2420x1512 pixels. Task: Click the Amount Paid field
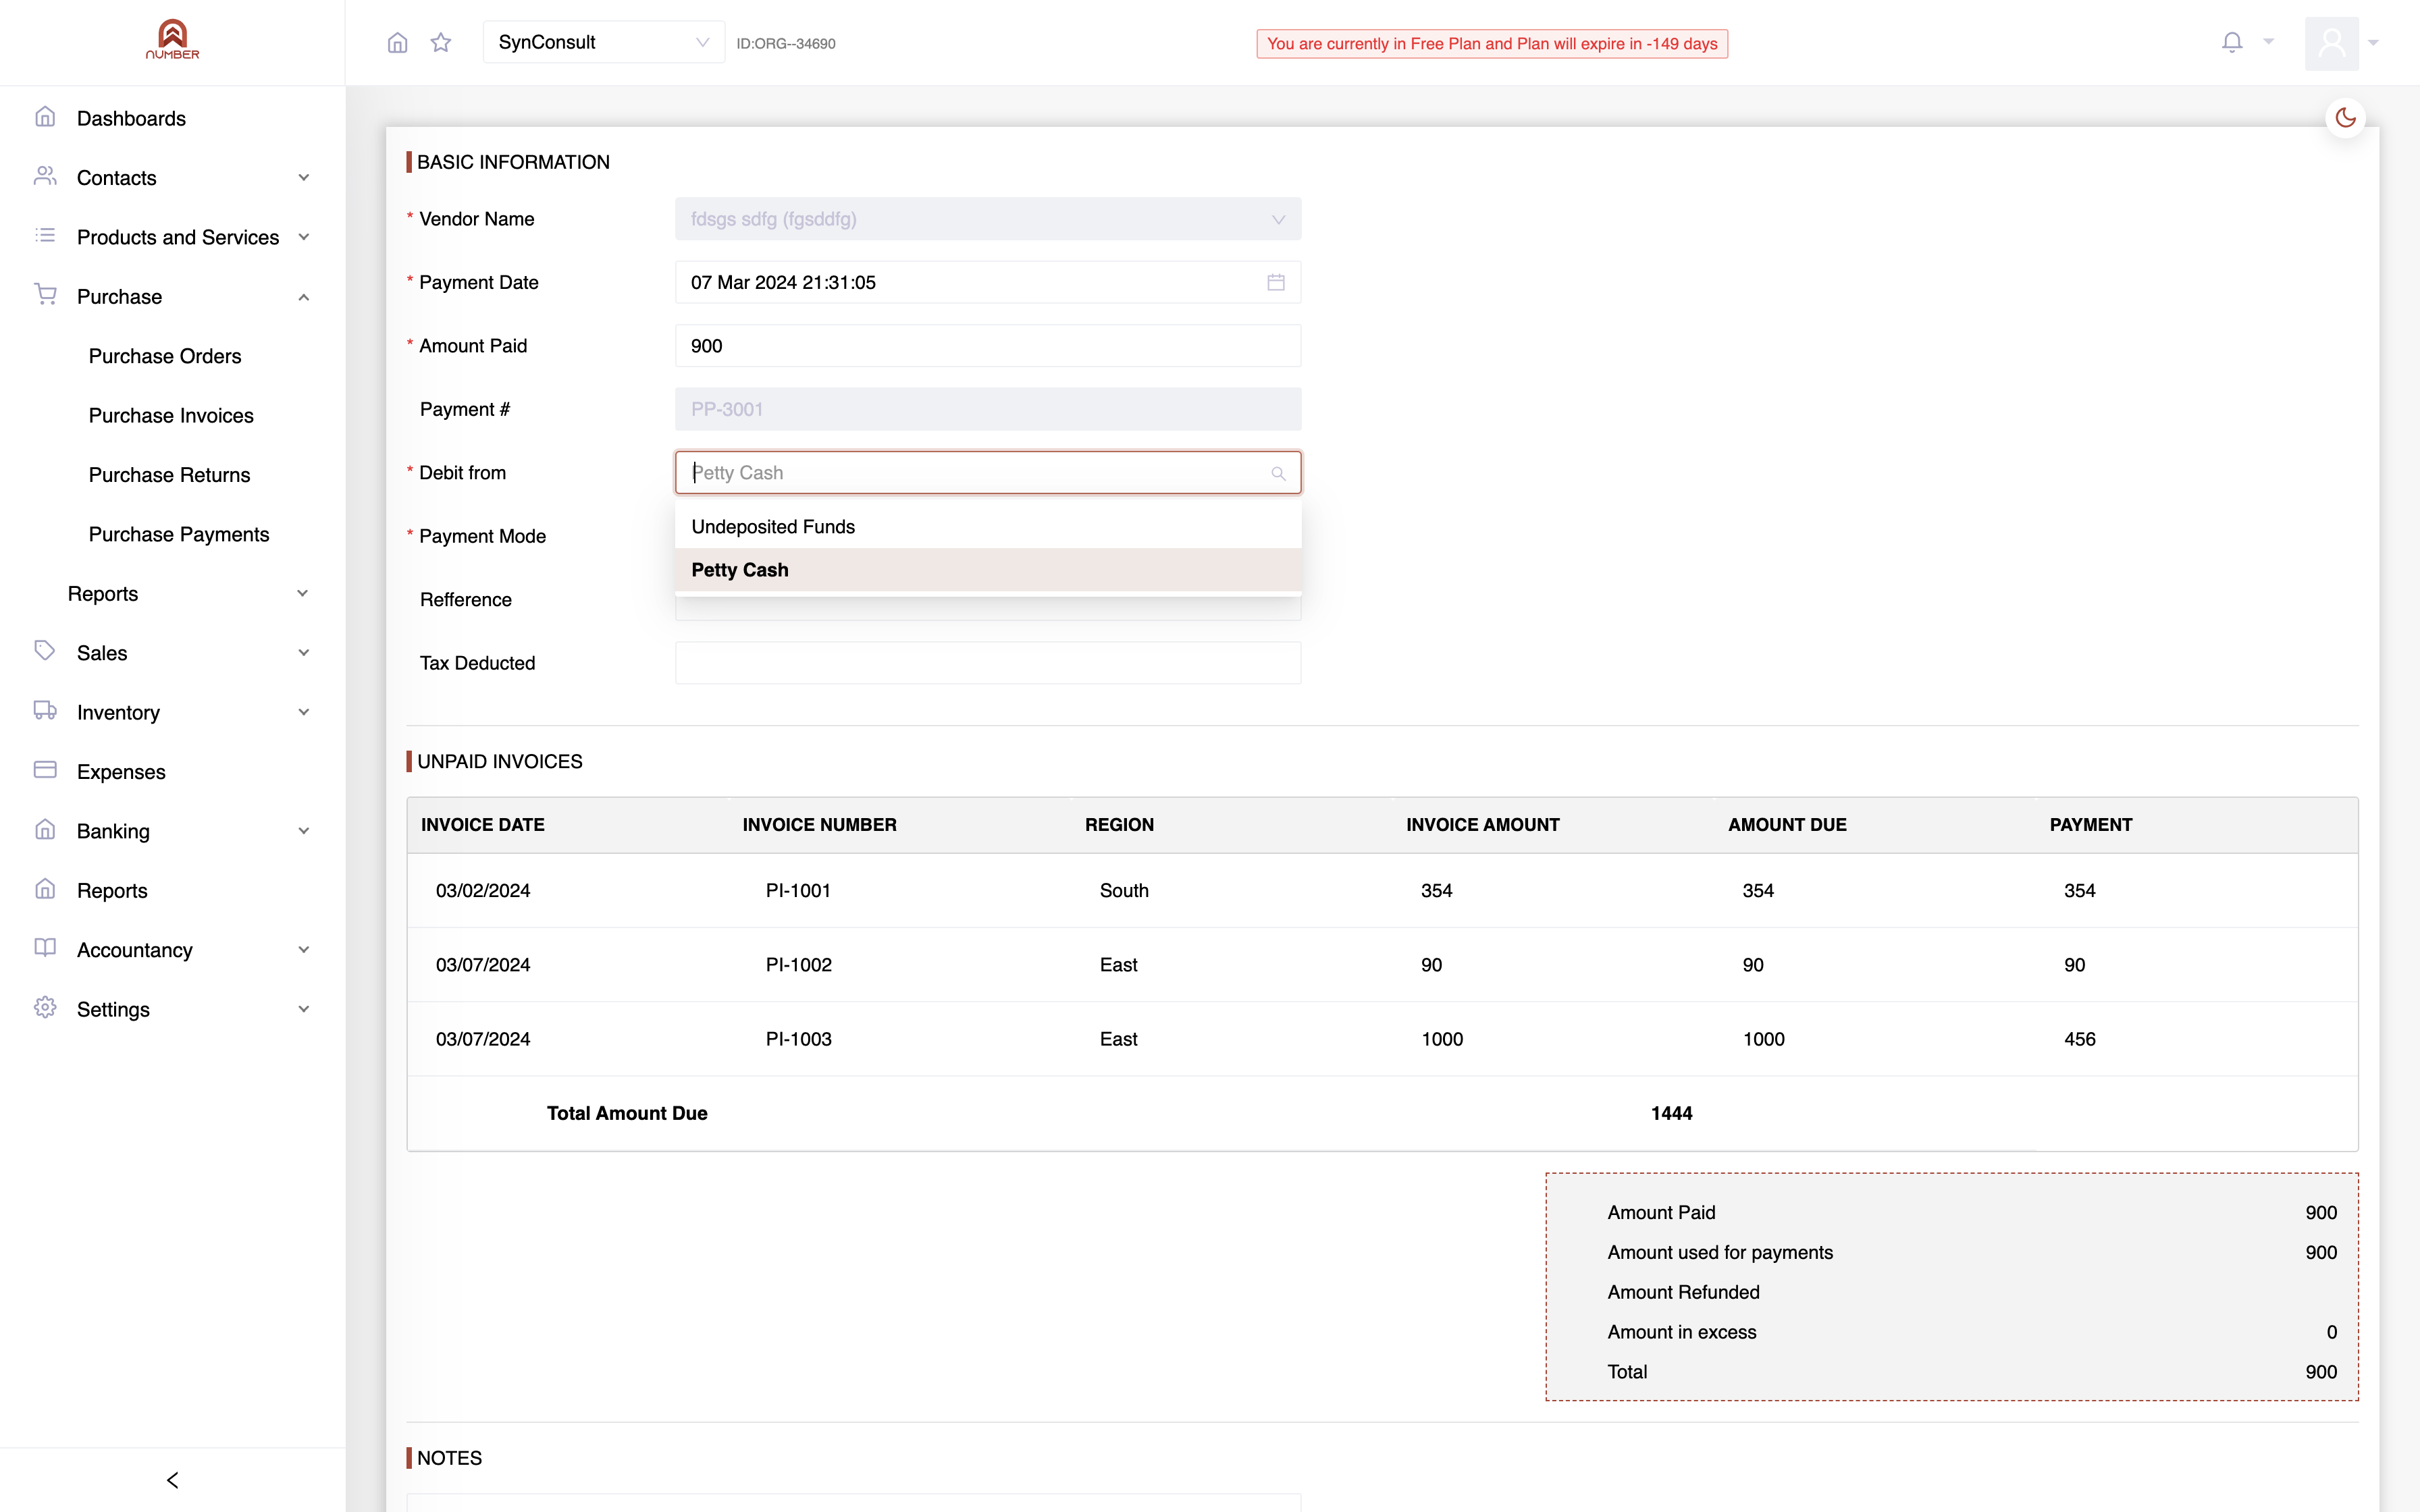tap(988, 346)
